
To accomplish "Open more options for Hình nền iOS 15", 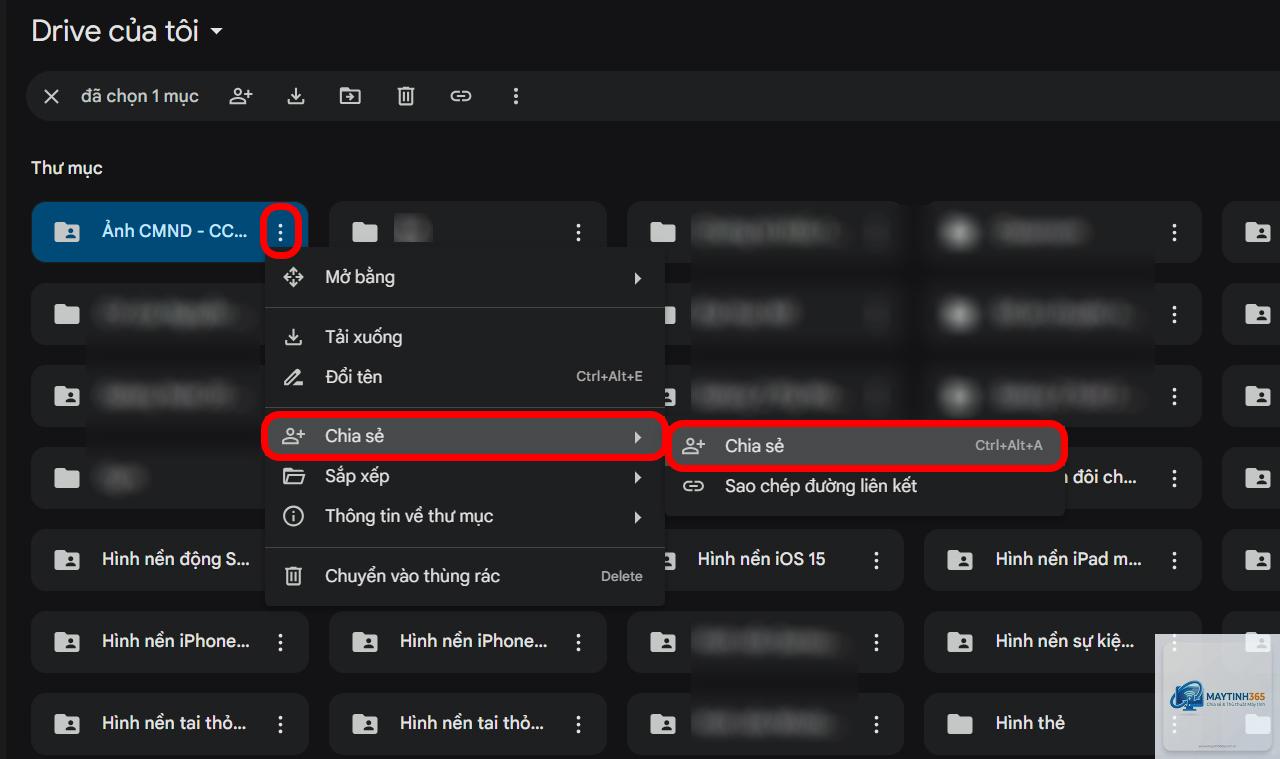I will 876,561.
